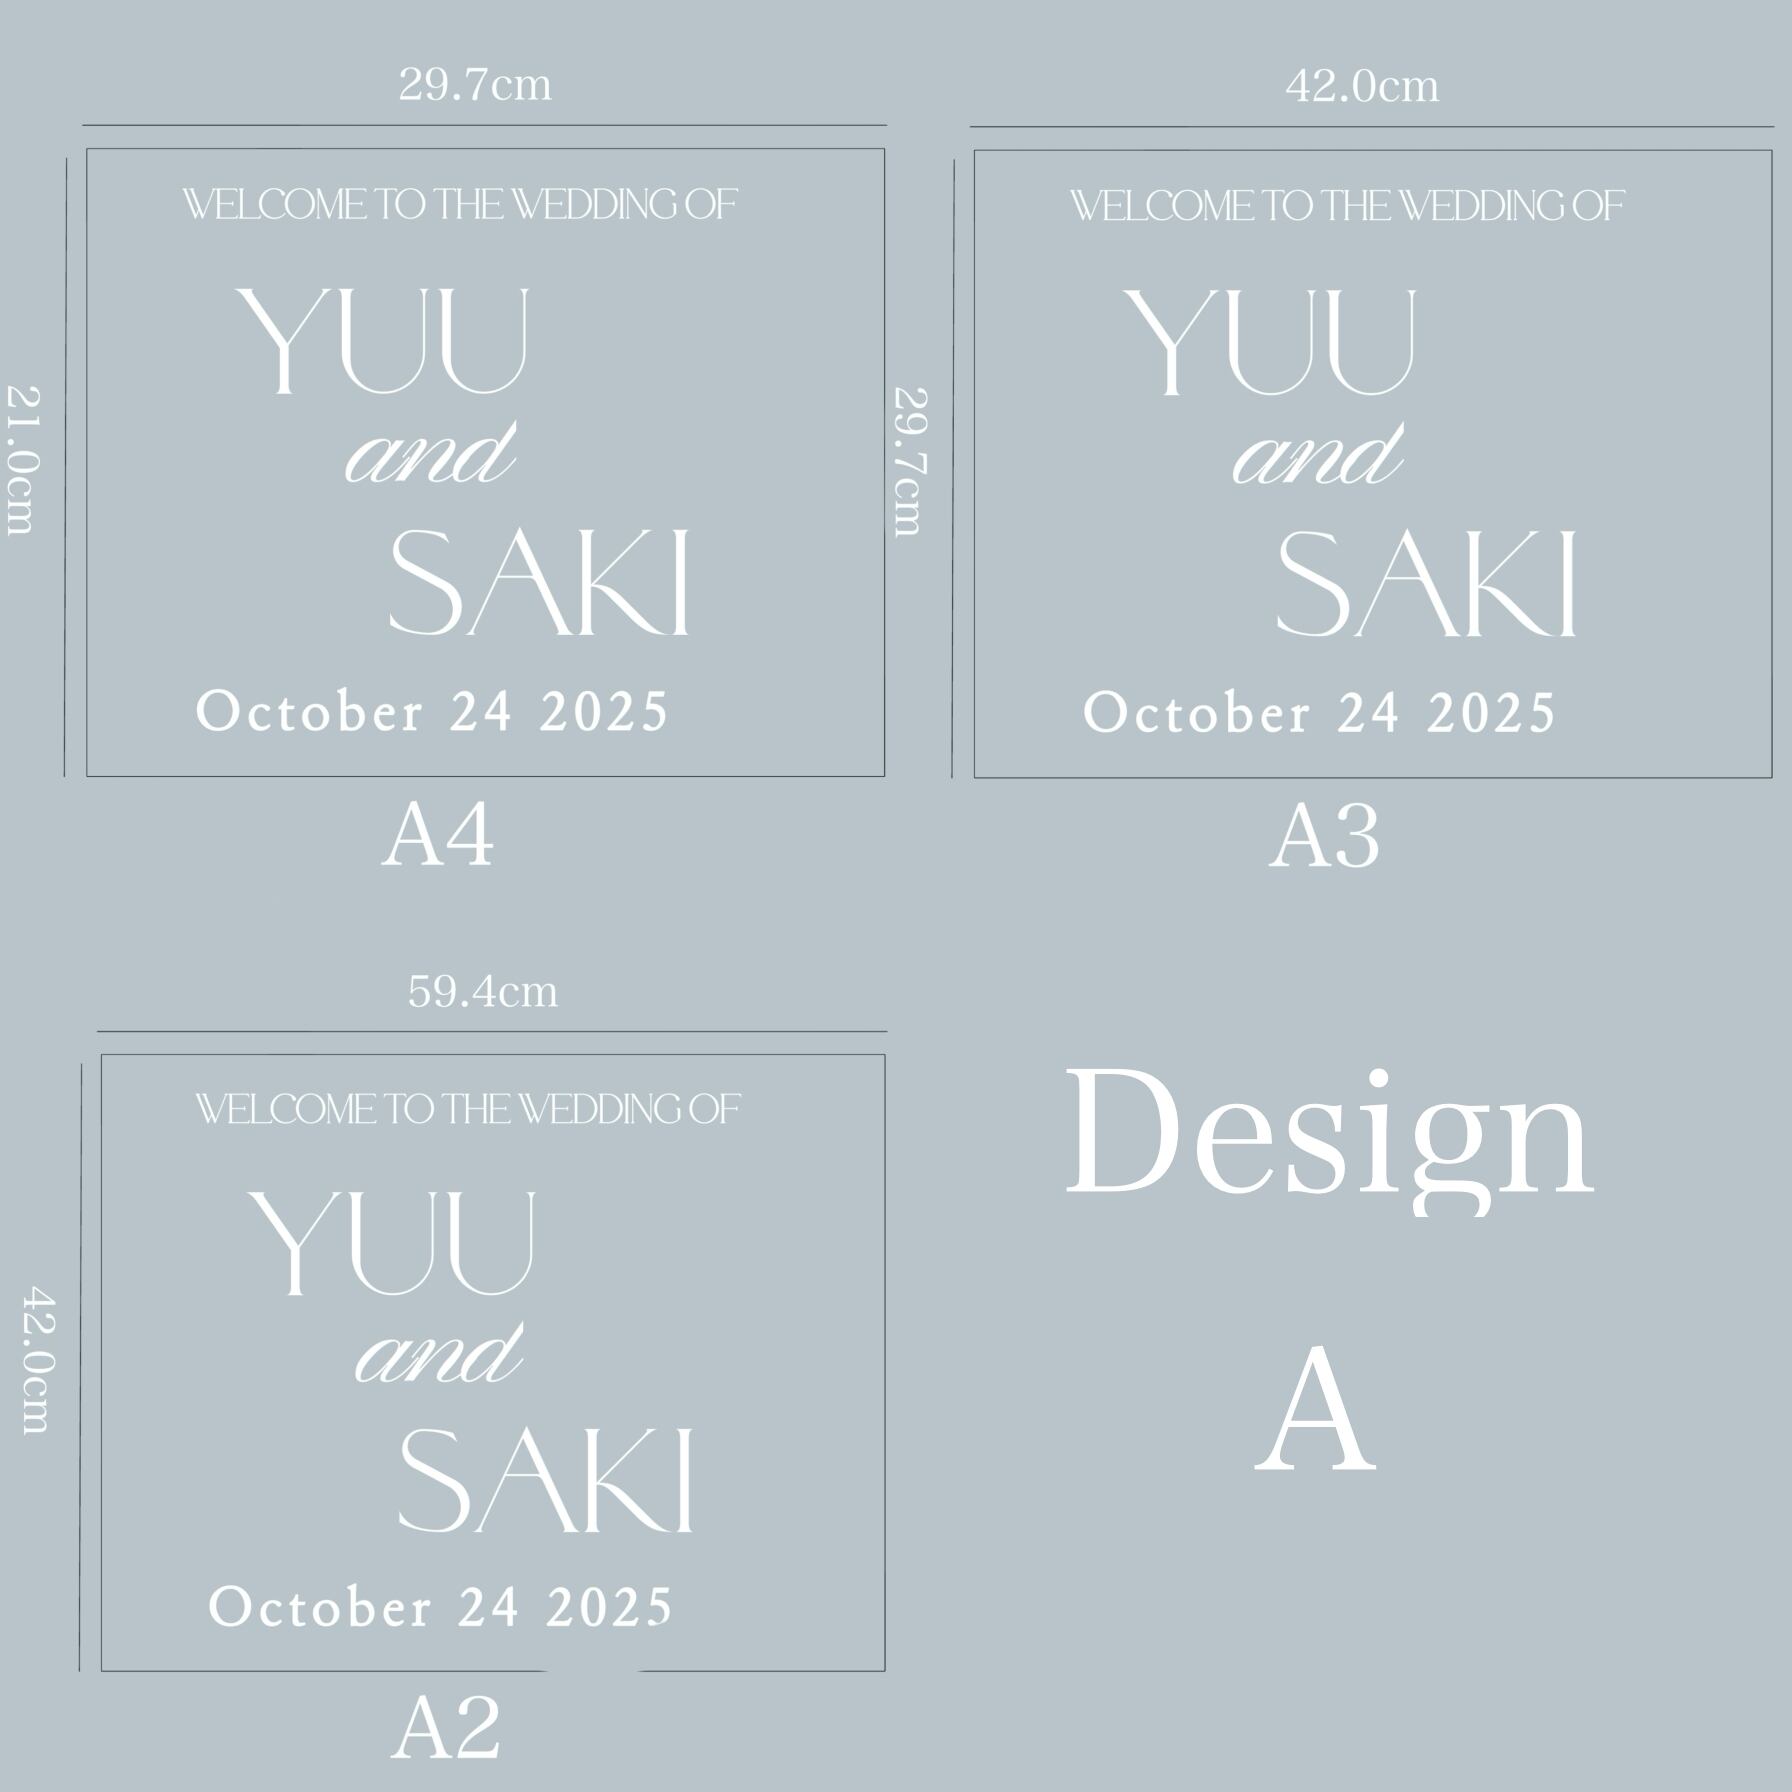Click the welcome headline in the A2 sign
The width and height of the screenshot is (1792, 1792).
(467, 1109)
